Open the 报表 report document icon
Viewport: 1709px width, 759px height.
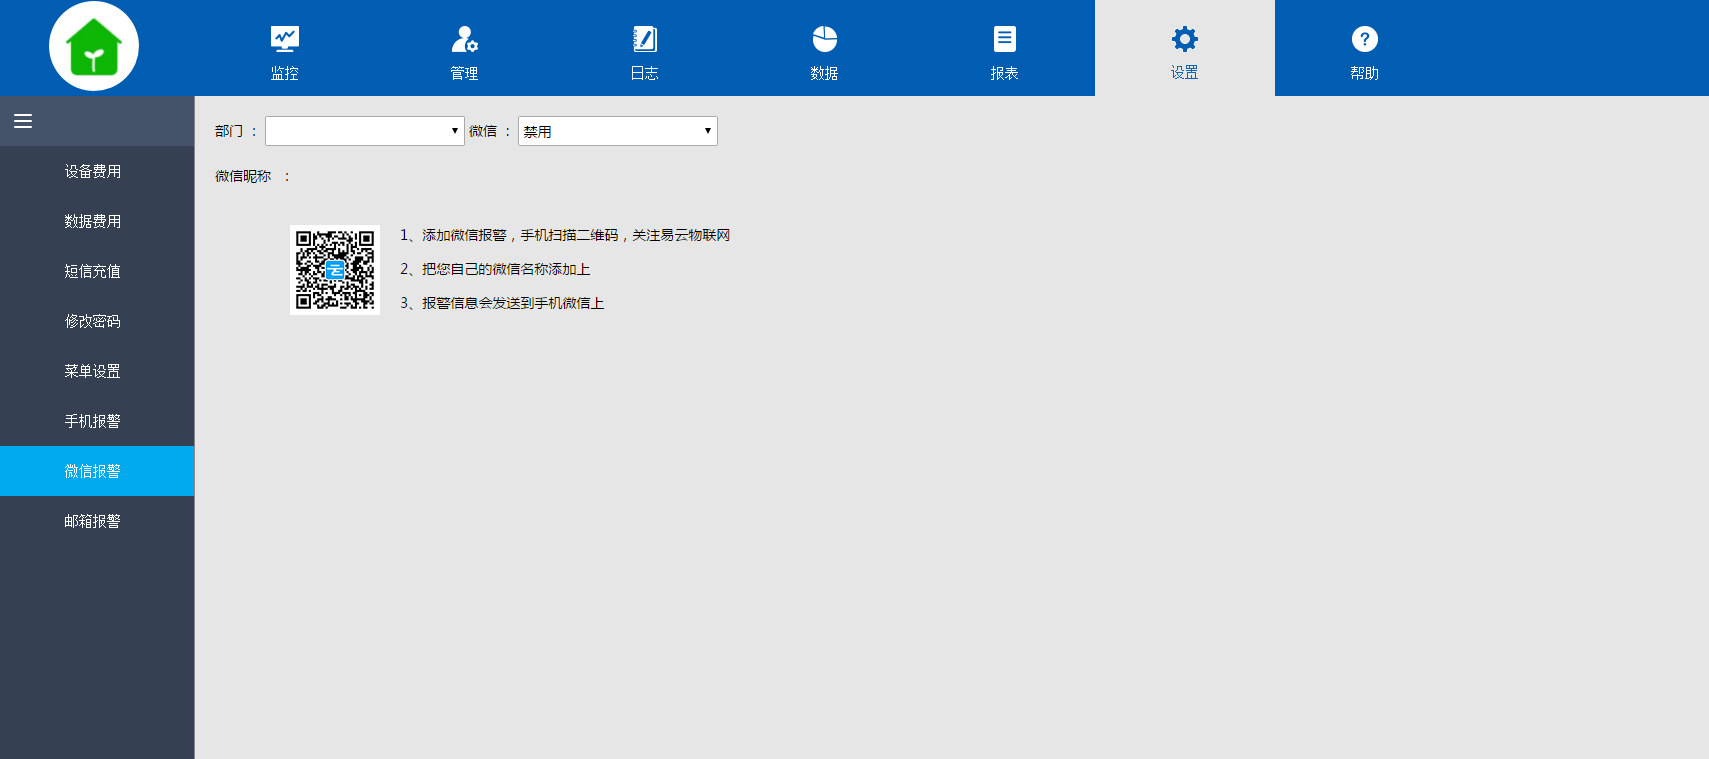[1005, 39]
